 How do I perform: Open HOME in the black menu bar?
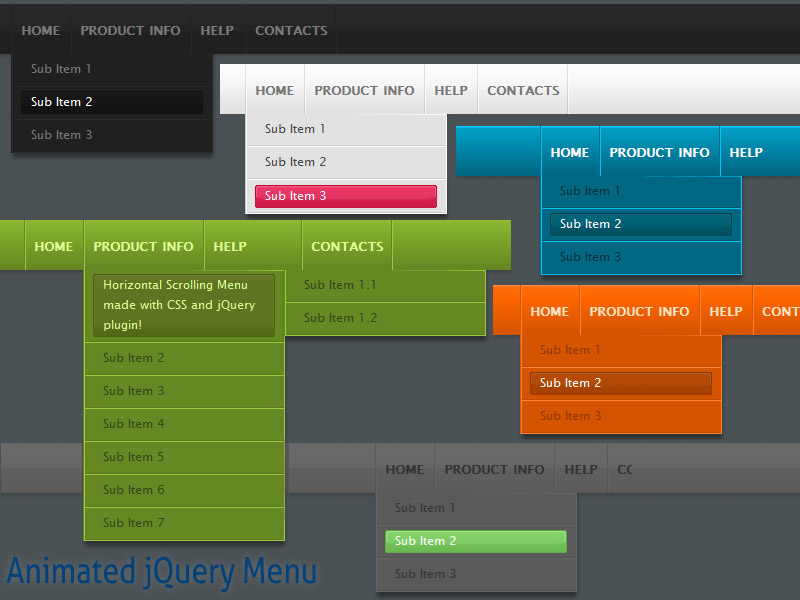[41, 31]
